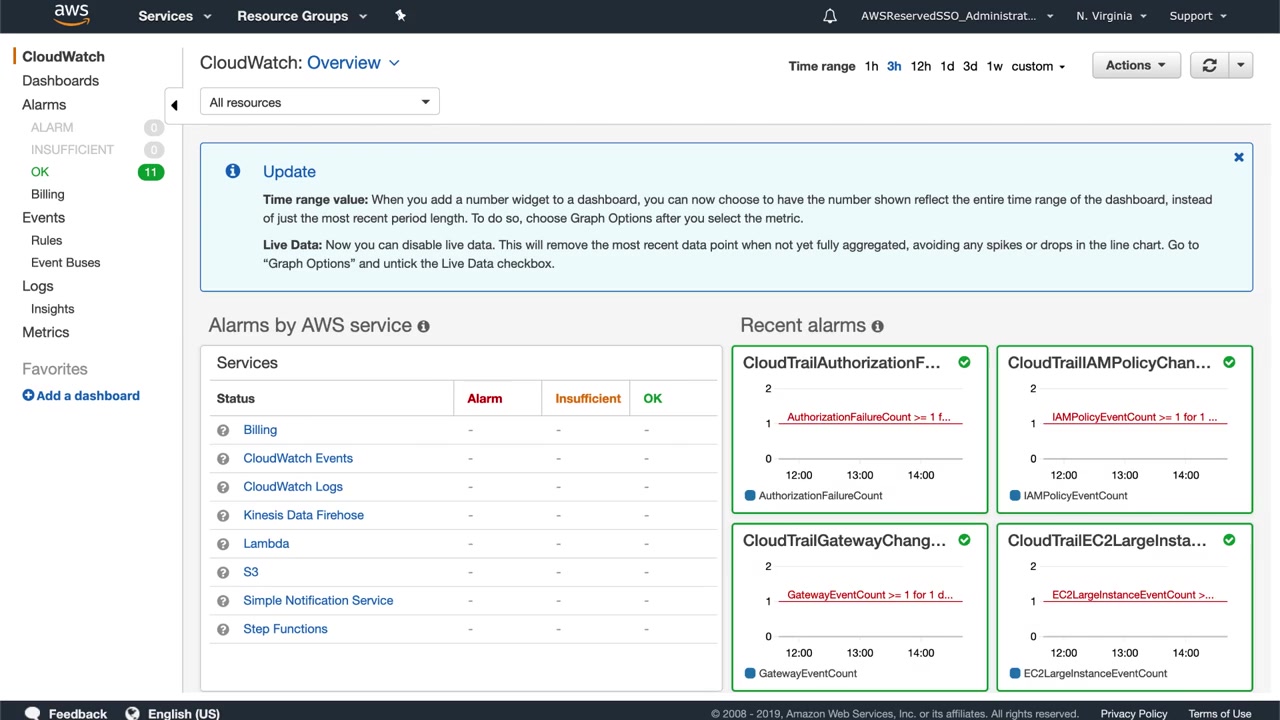
Task: Open the All resources dropdown
Action: 320,102
